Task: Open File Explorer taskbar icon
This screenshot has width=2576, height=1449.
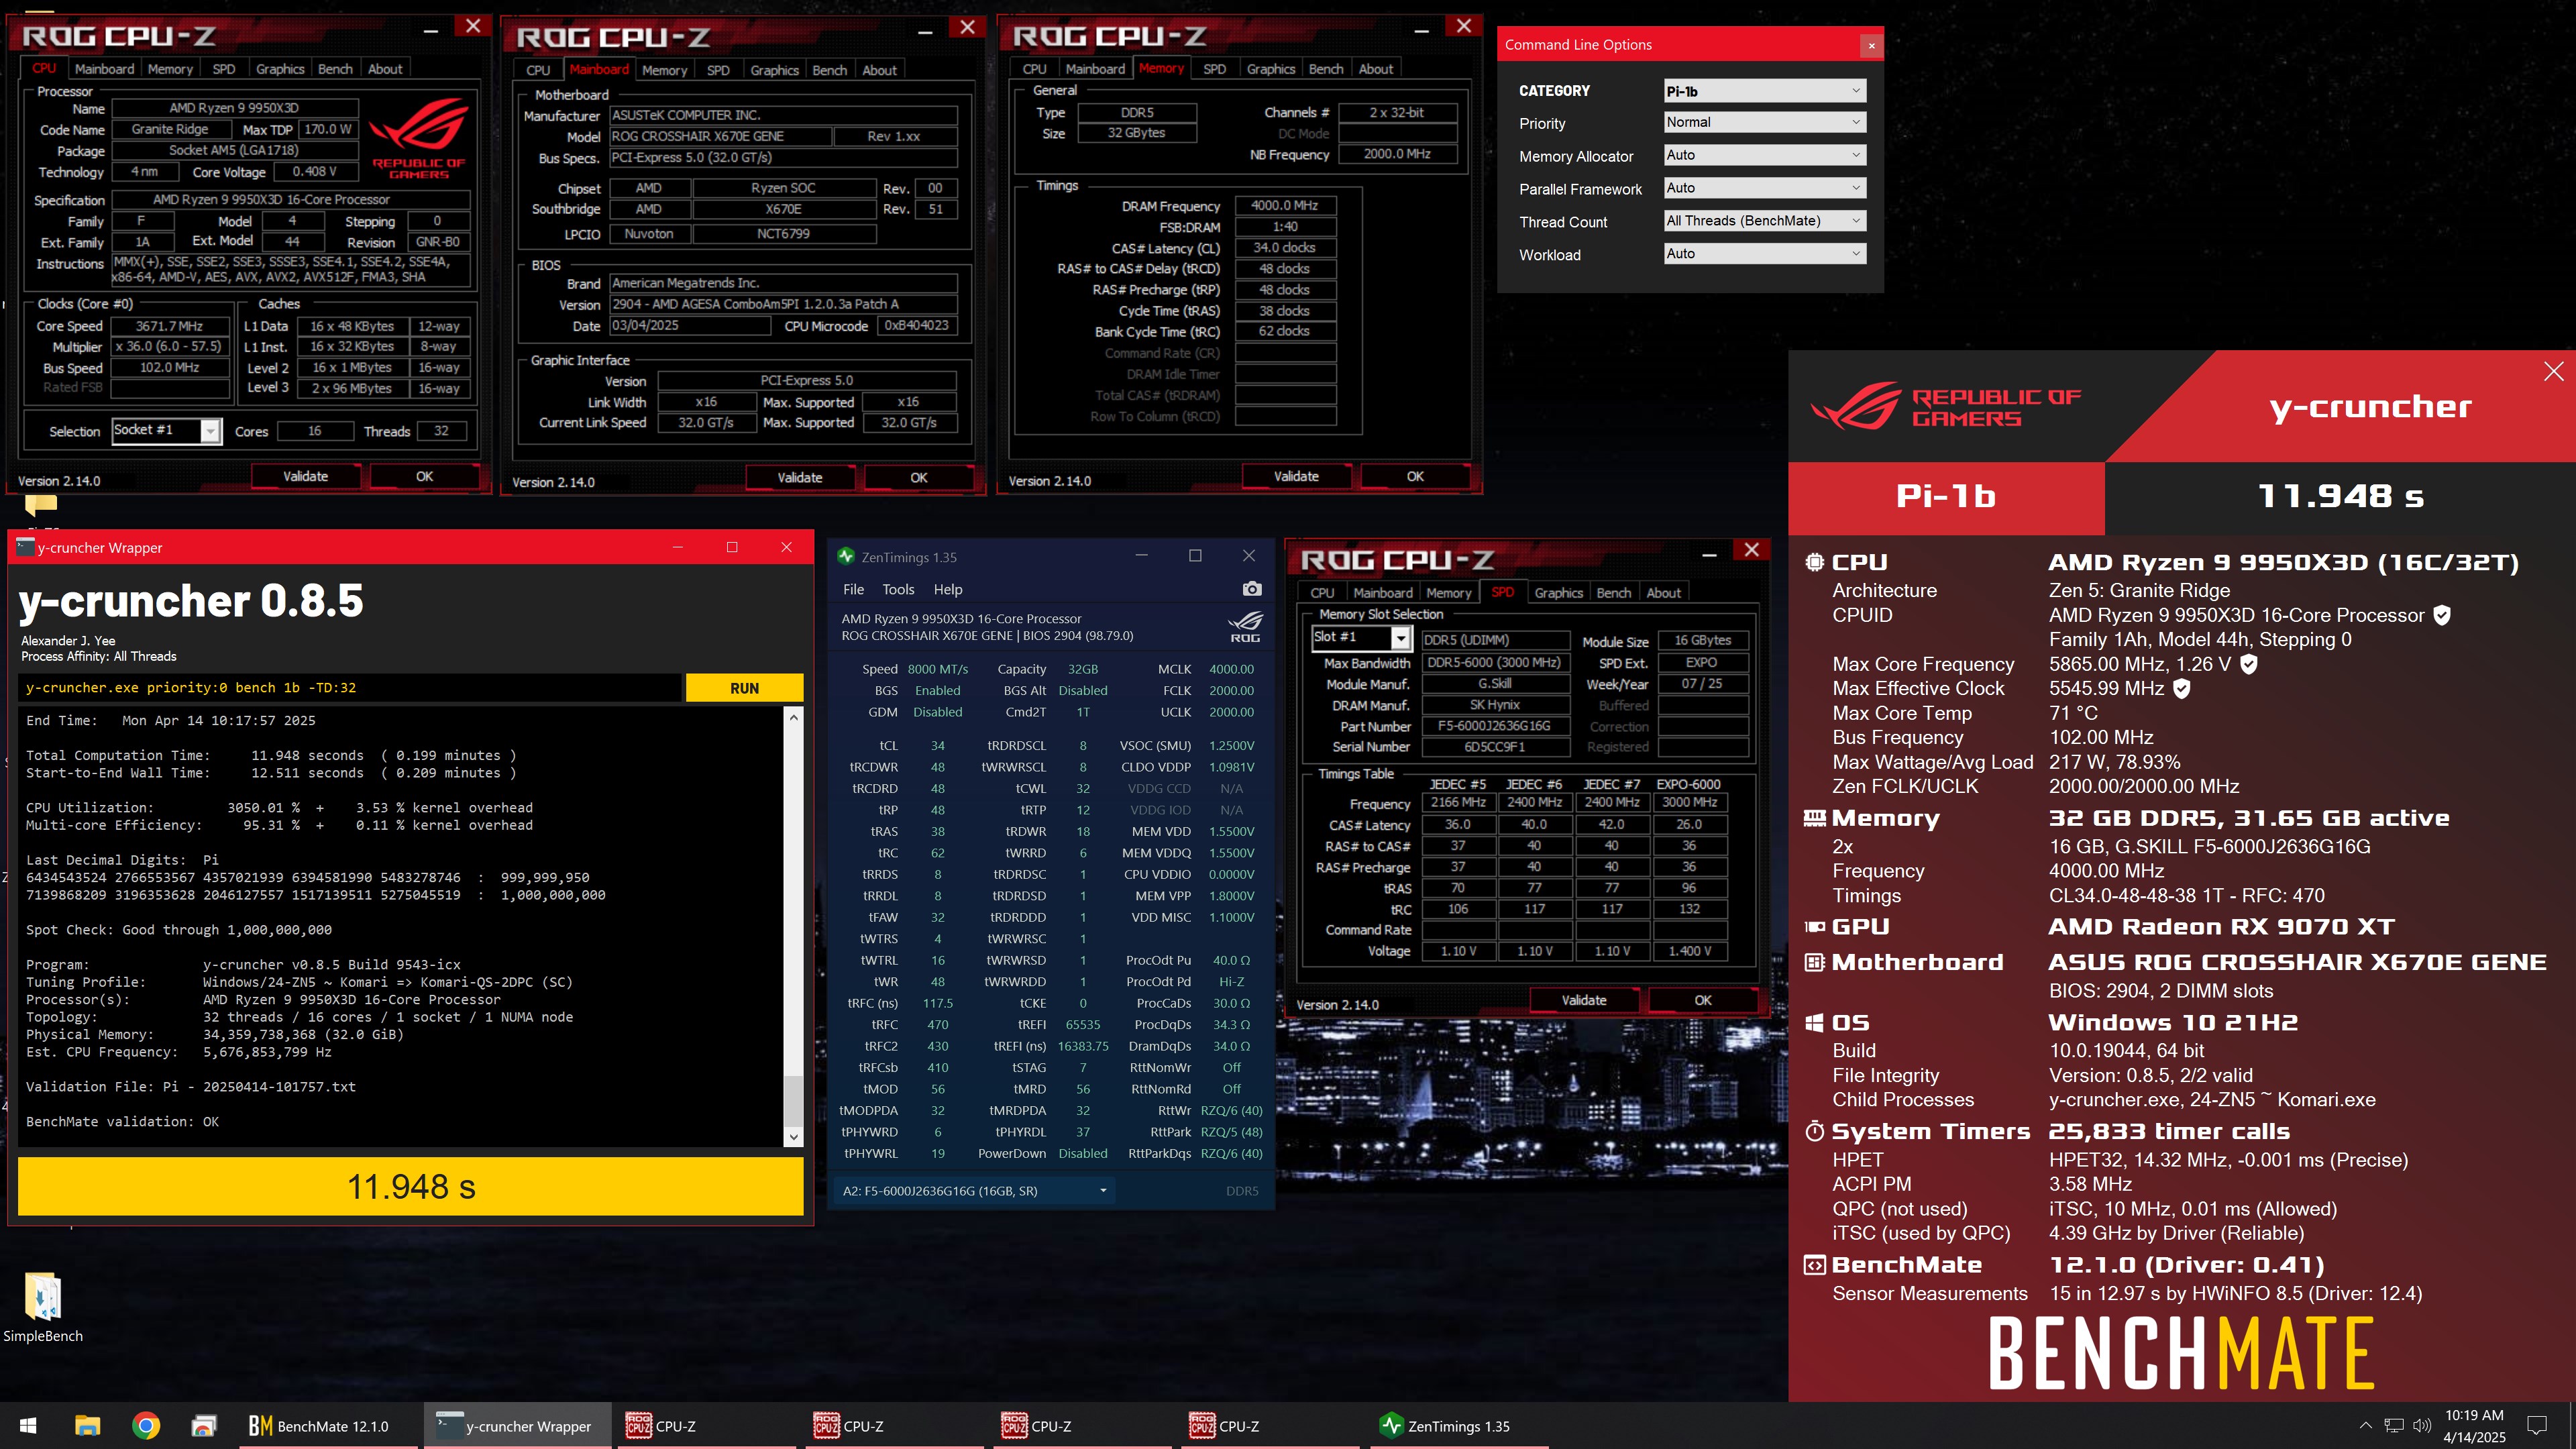Action: (x=87, y=1426)
